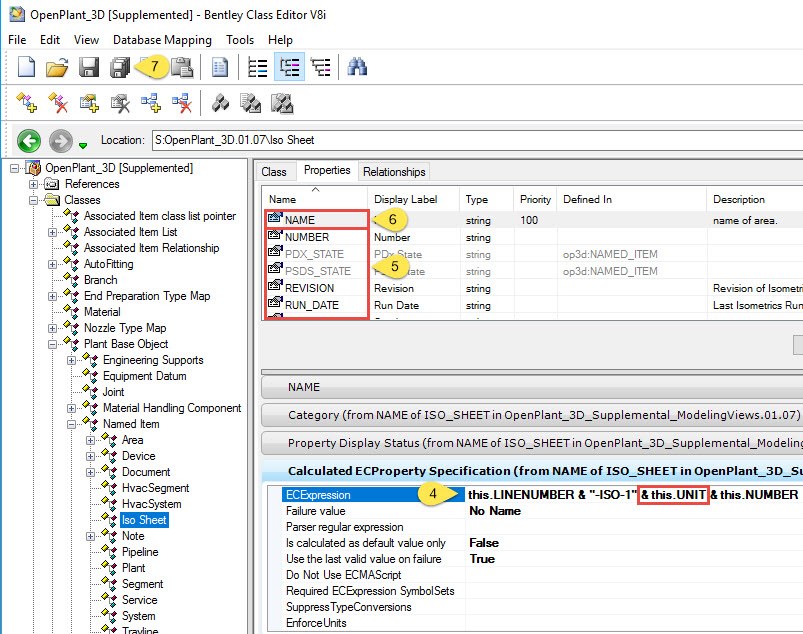803x634 pixels.
Task: Expand the Area node
Action: pyautogui.click(x=90, y=440)
